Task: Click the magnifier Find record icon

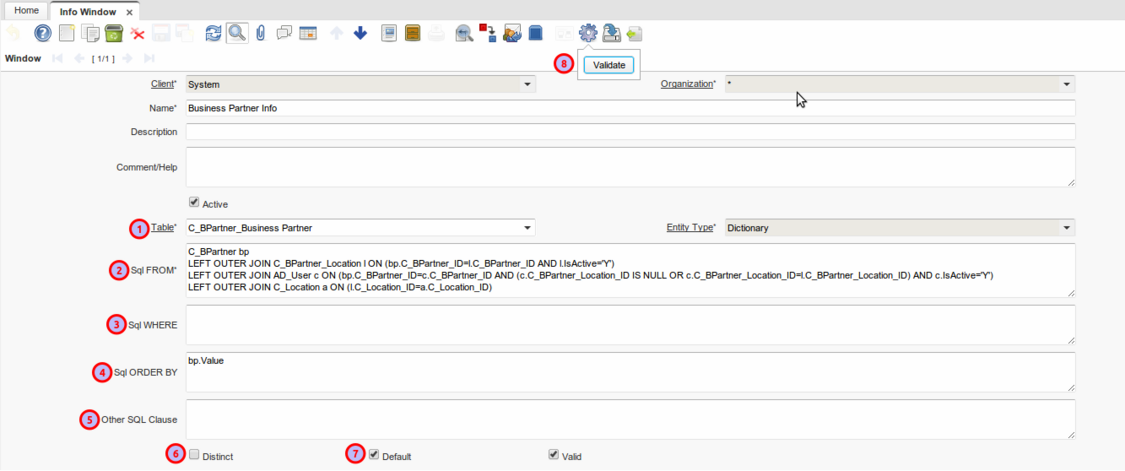Action: tap(237, 34)
